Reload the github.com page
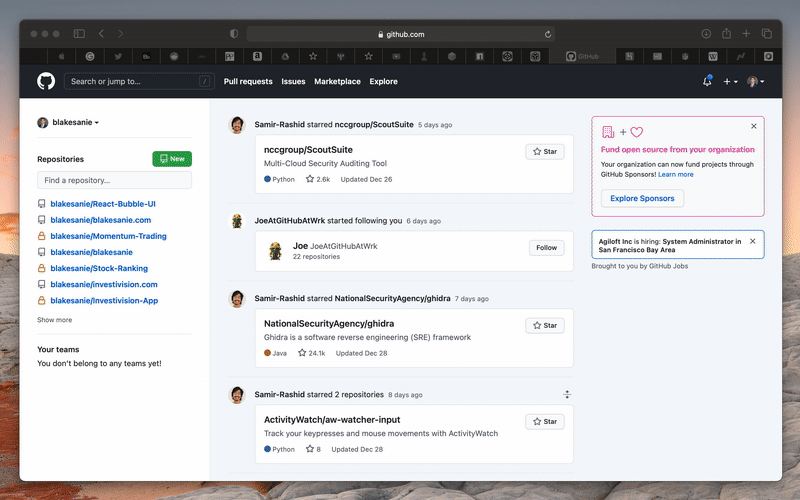Screen dimensions: 800x500 547,34
